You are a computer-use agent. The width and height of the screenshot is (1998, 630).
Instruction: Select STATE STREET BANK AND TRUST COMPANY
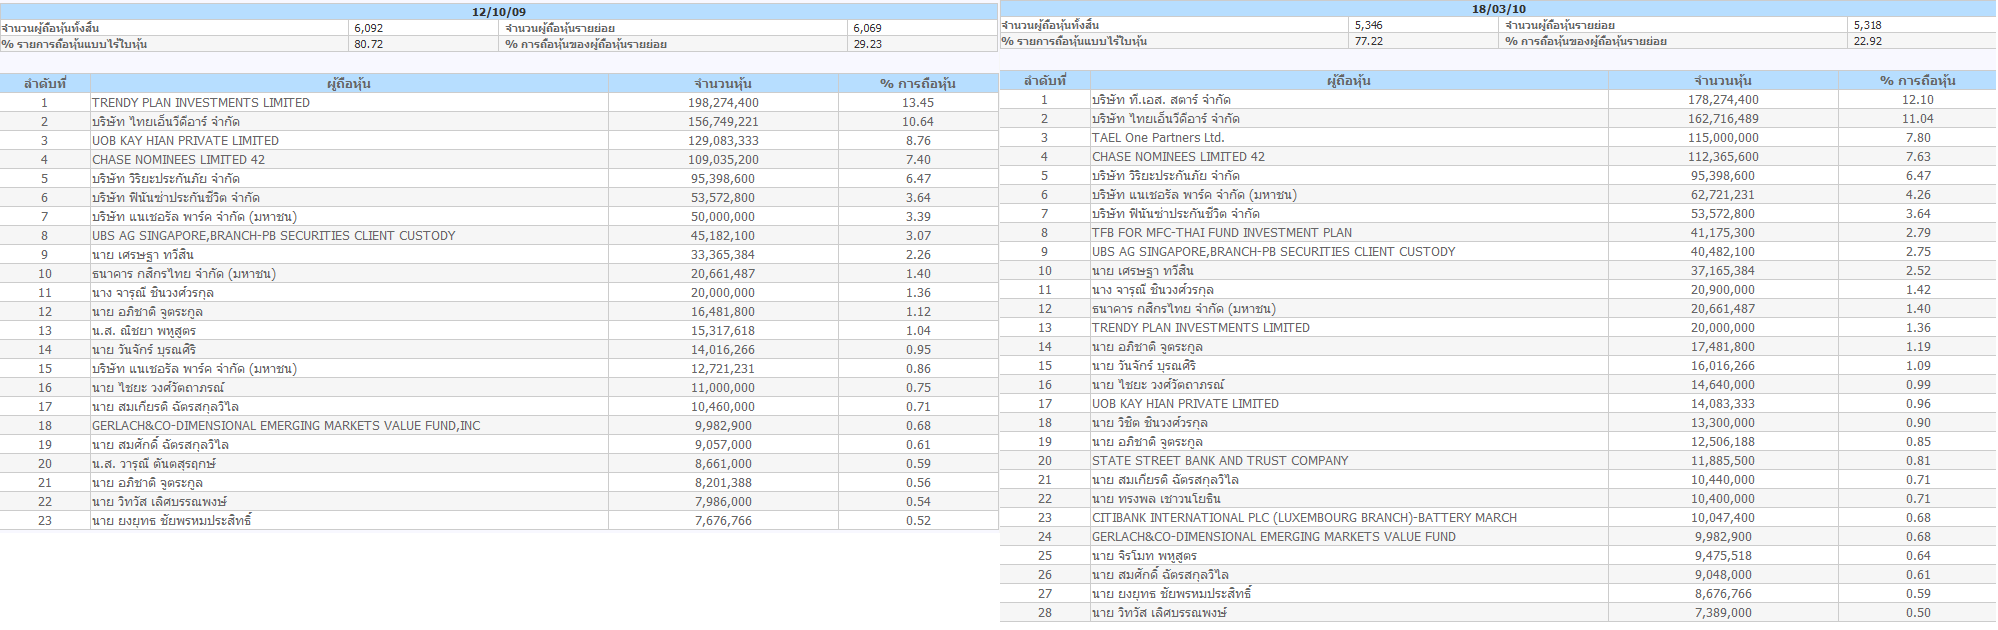point(1220,461)
